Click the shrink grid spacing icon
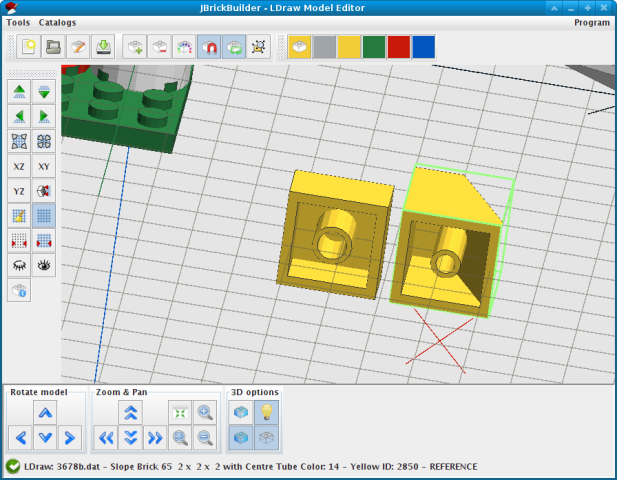The height and width of the screenshot is (480, 617). click(x=19, y=240)
